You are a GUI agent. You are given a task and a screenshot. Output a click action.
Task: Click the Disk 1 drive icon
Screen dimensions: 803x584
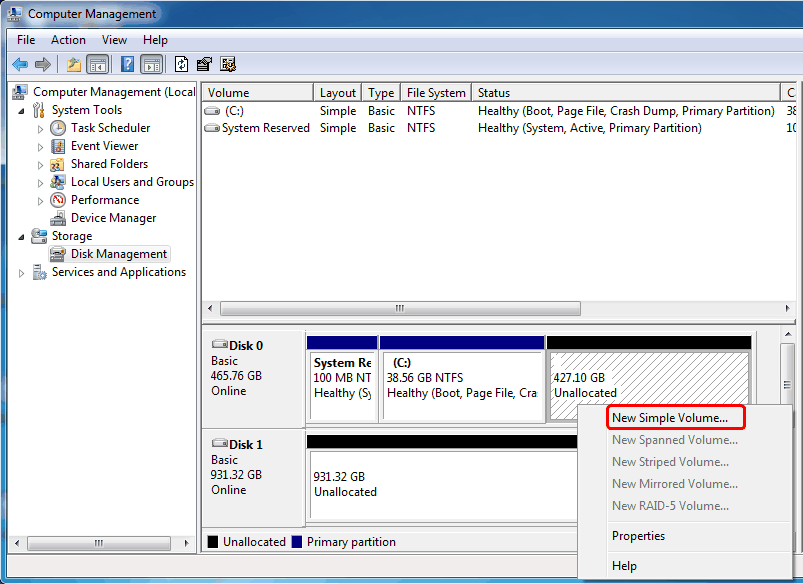point(220,444)
